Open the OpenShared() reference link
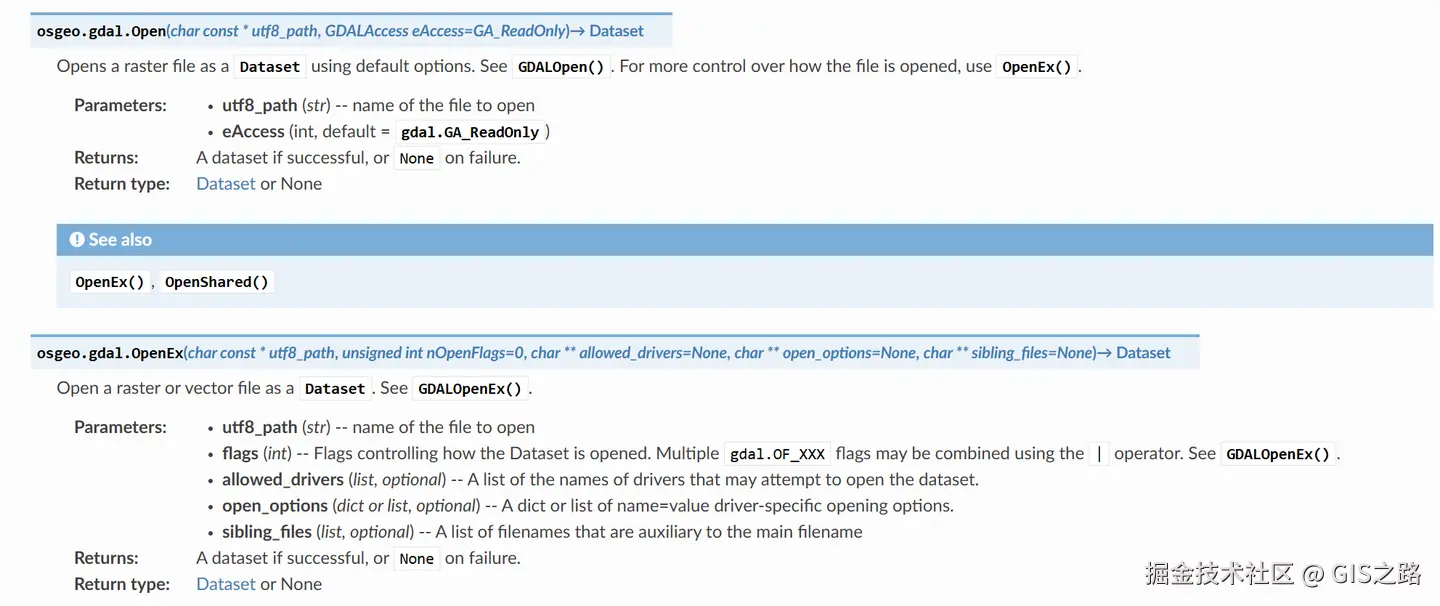Viewport: 1440px width, 606px height. pyautogui.click(x=217, y=282)
